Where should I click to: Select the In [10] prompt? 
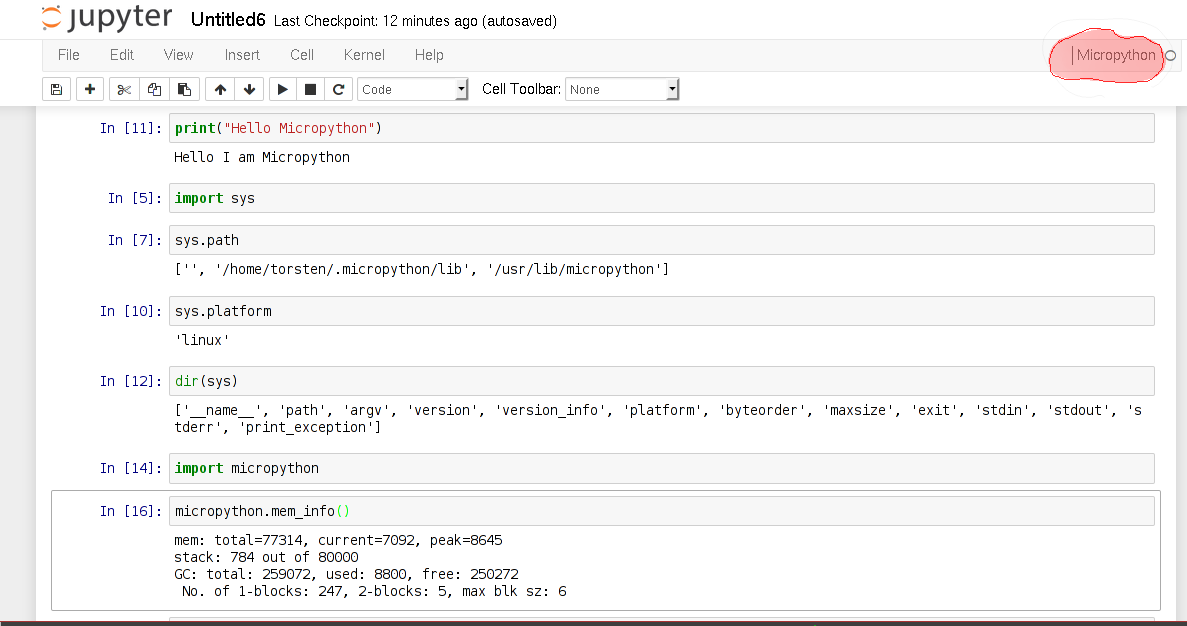pos(131,311)
